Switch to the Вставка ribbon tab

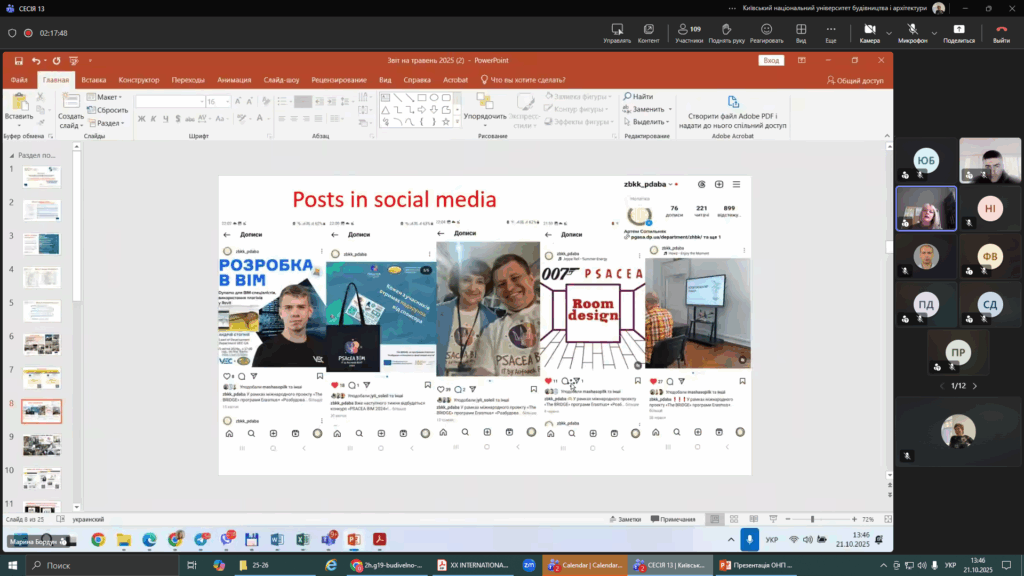94,80
